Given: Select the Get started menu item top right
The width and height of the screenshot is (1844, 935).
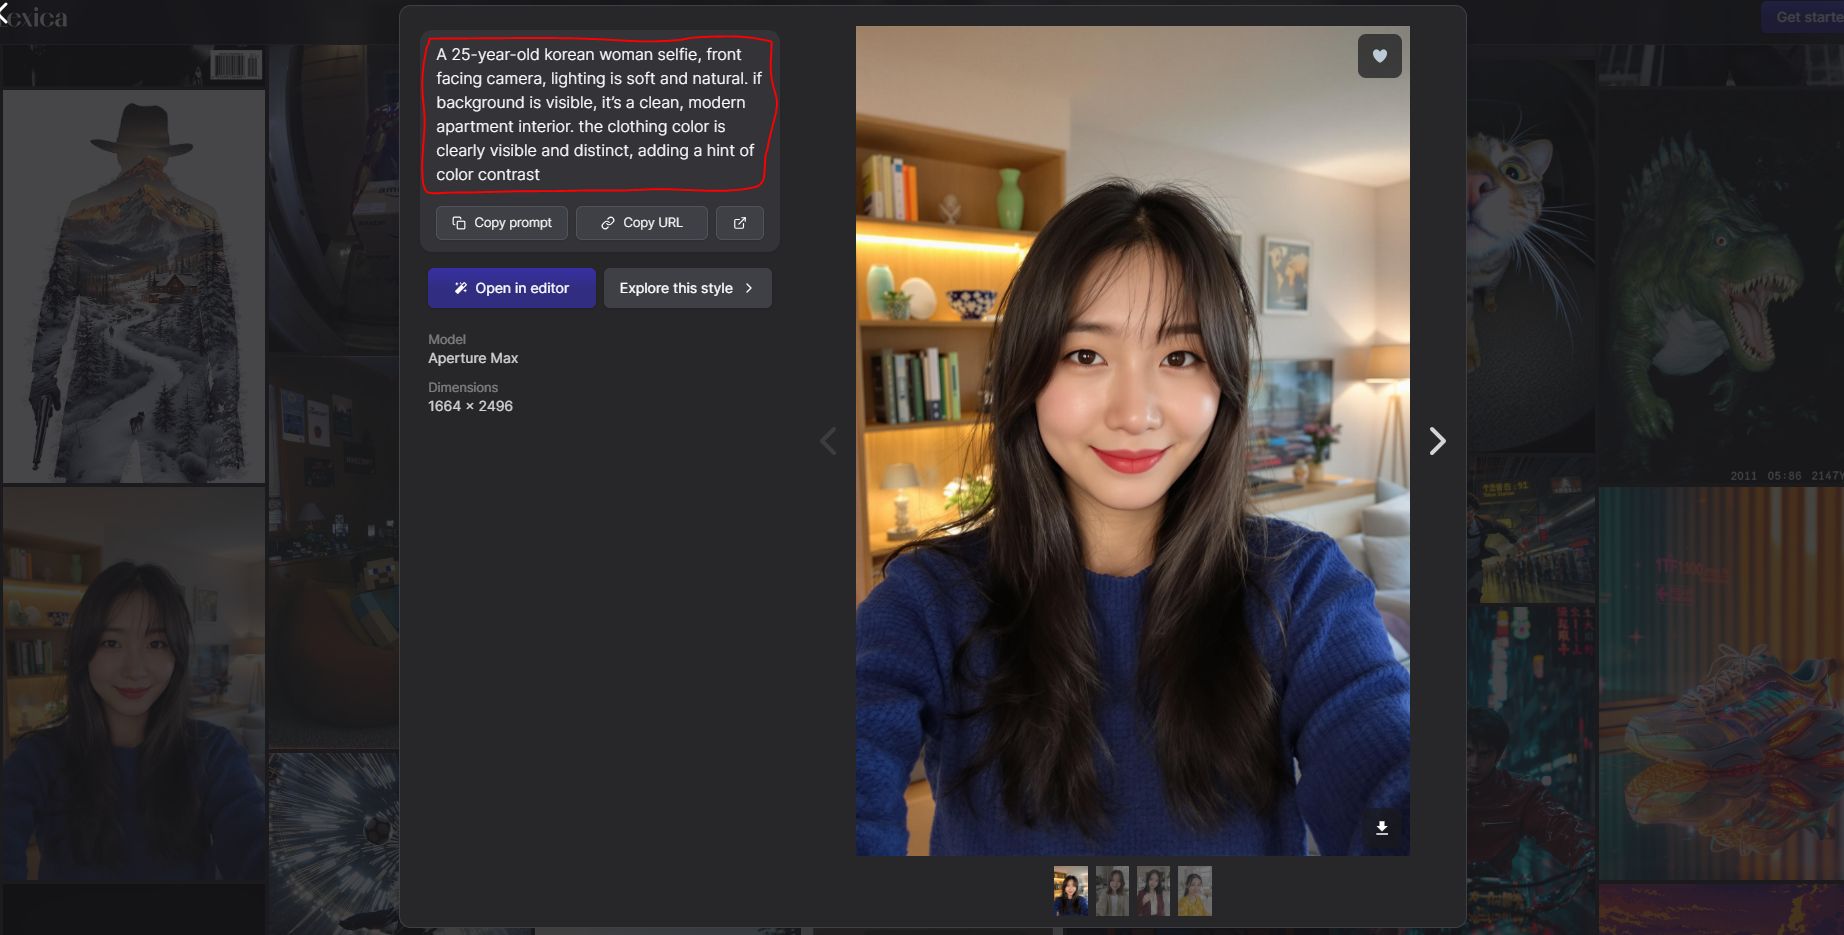Looking at the screenshot, I should pos(1805,17).
